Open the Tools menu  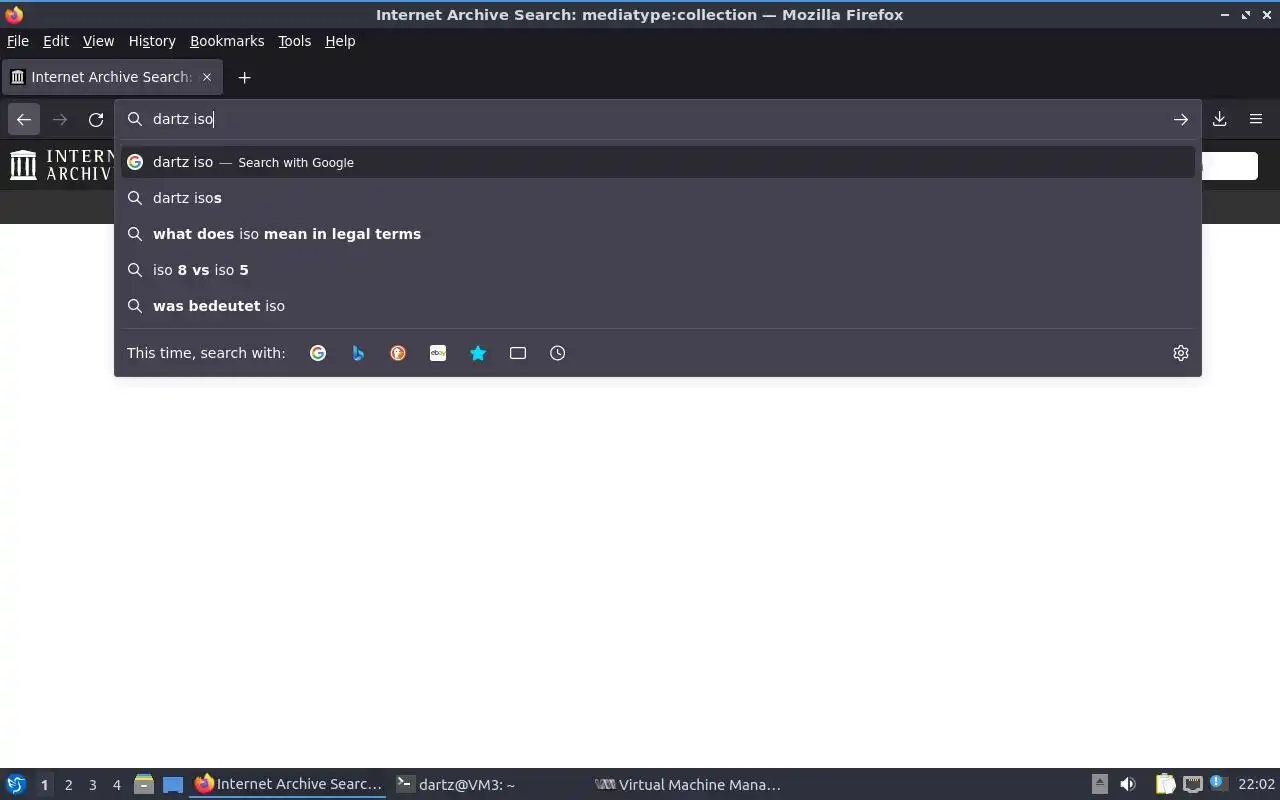(x=294, y=41)
